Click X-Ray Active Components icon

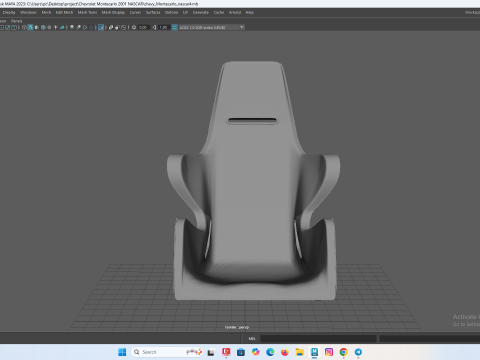[x=117, y=27]
